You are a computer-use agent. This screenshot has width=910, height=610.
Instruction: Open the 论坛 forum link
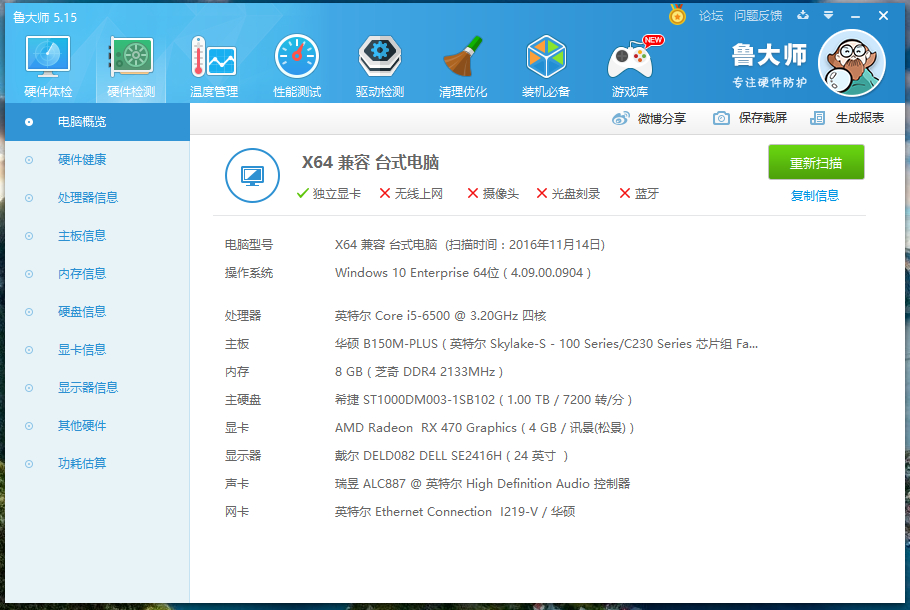pos(711,16)
